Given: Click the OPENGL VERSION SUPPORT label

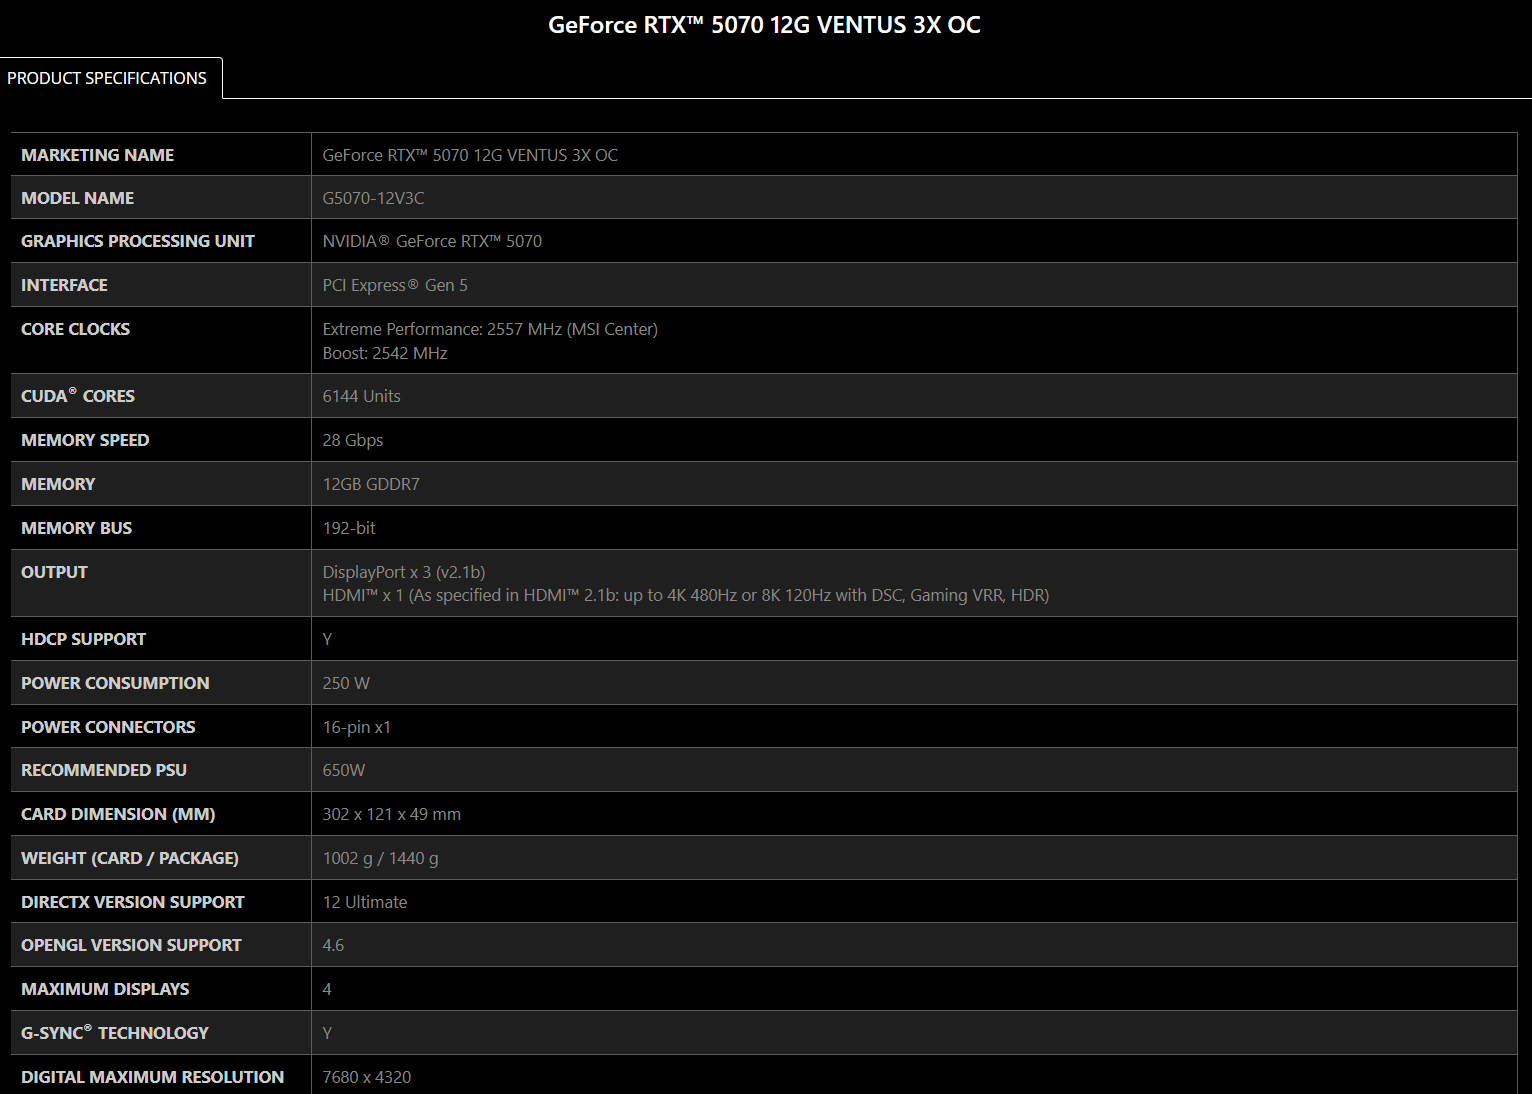Looking at the screenshot, I should coord(131,945).
